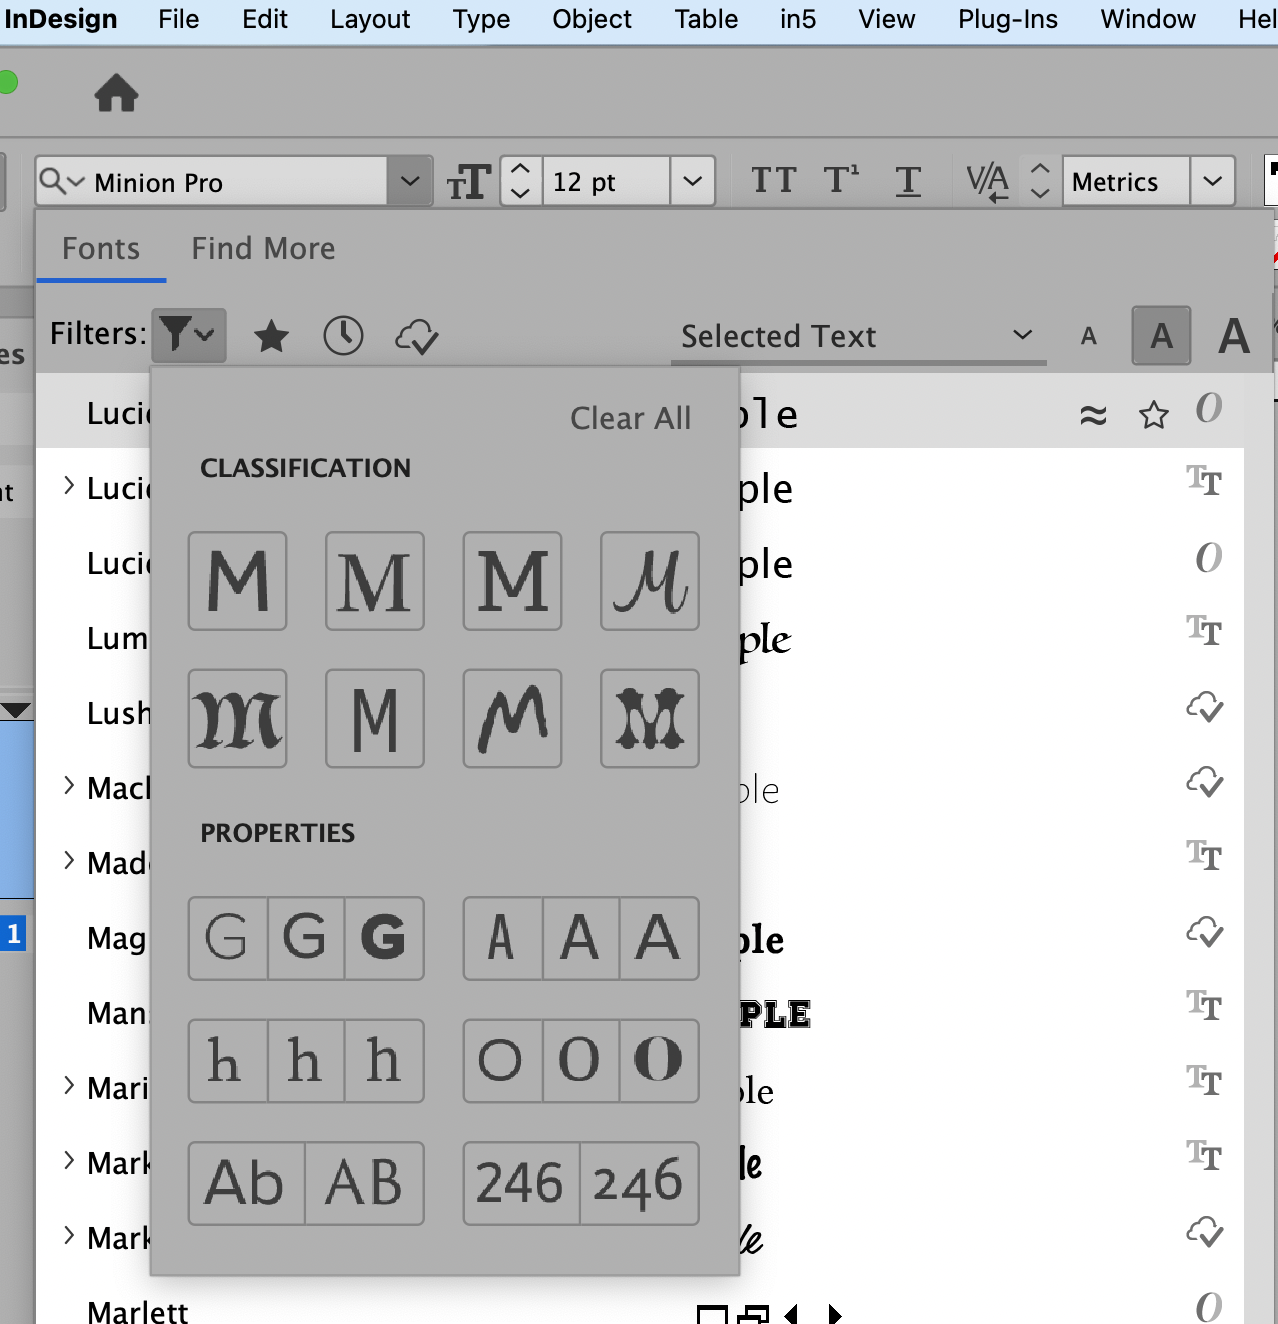Select the Serif classification filter
This screenshot has width=1278, height=1324.
[375, 581]
